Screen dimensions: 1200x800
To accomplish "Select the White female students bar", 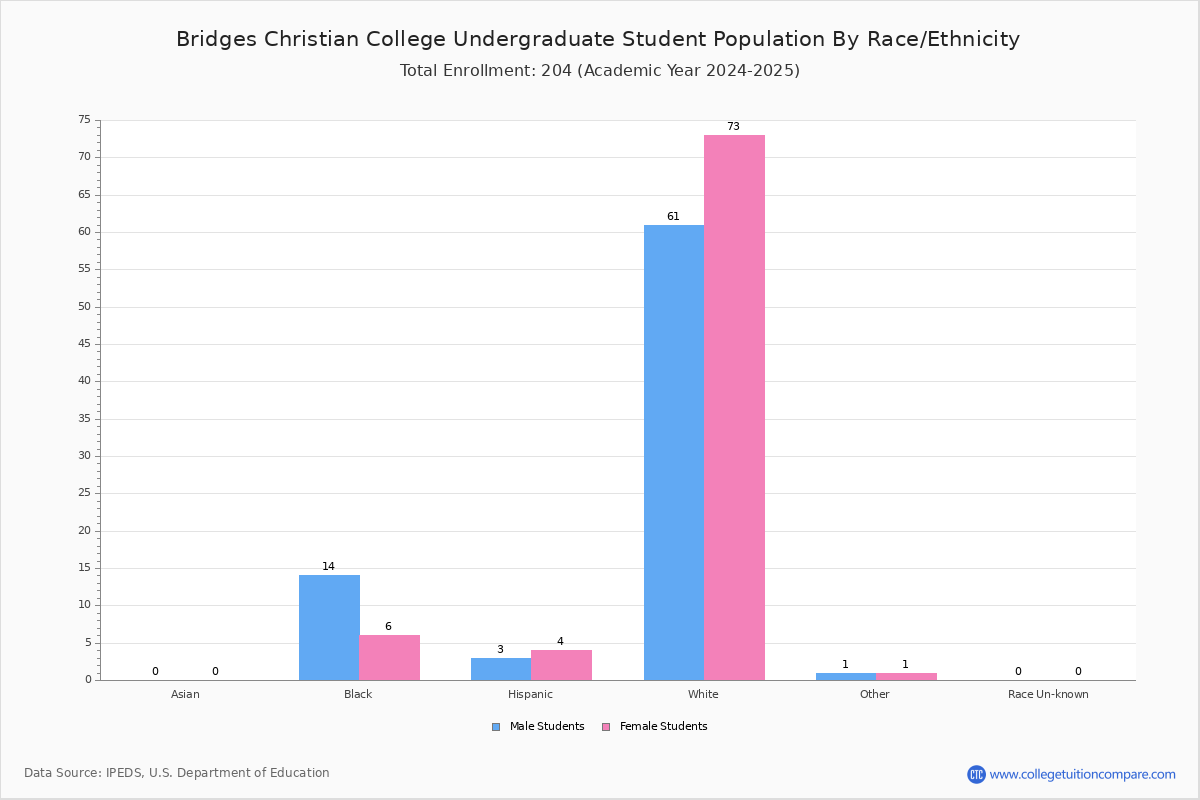I will [x=734, y=408].
